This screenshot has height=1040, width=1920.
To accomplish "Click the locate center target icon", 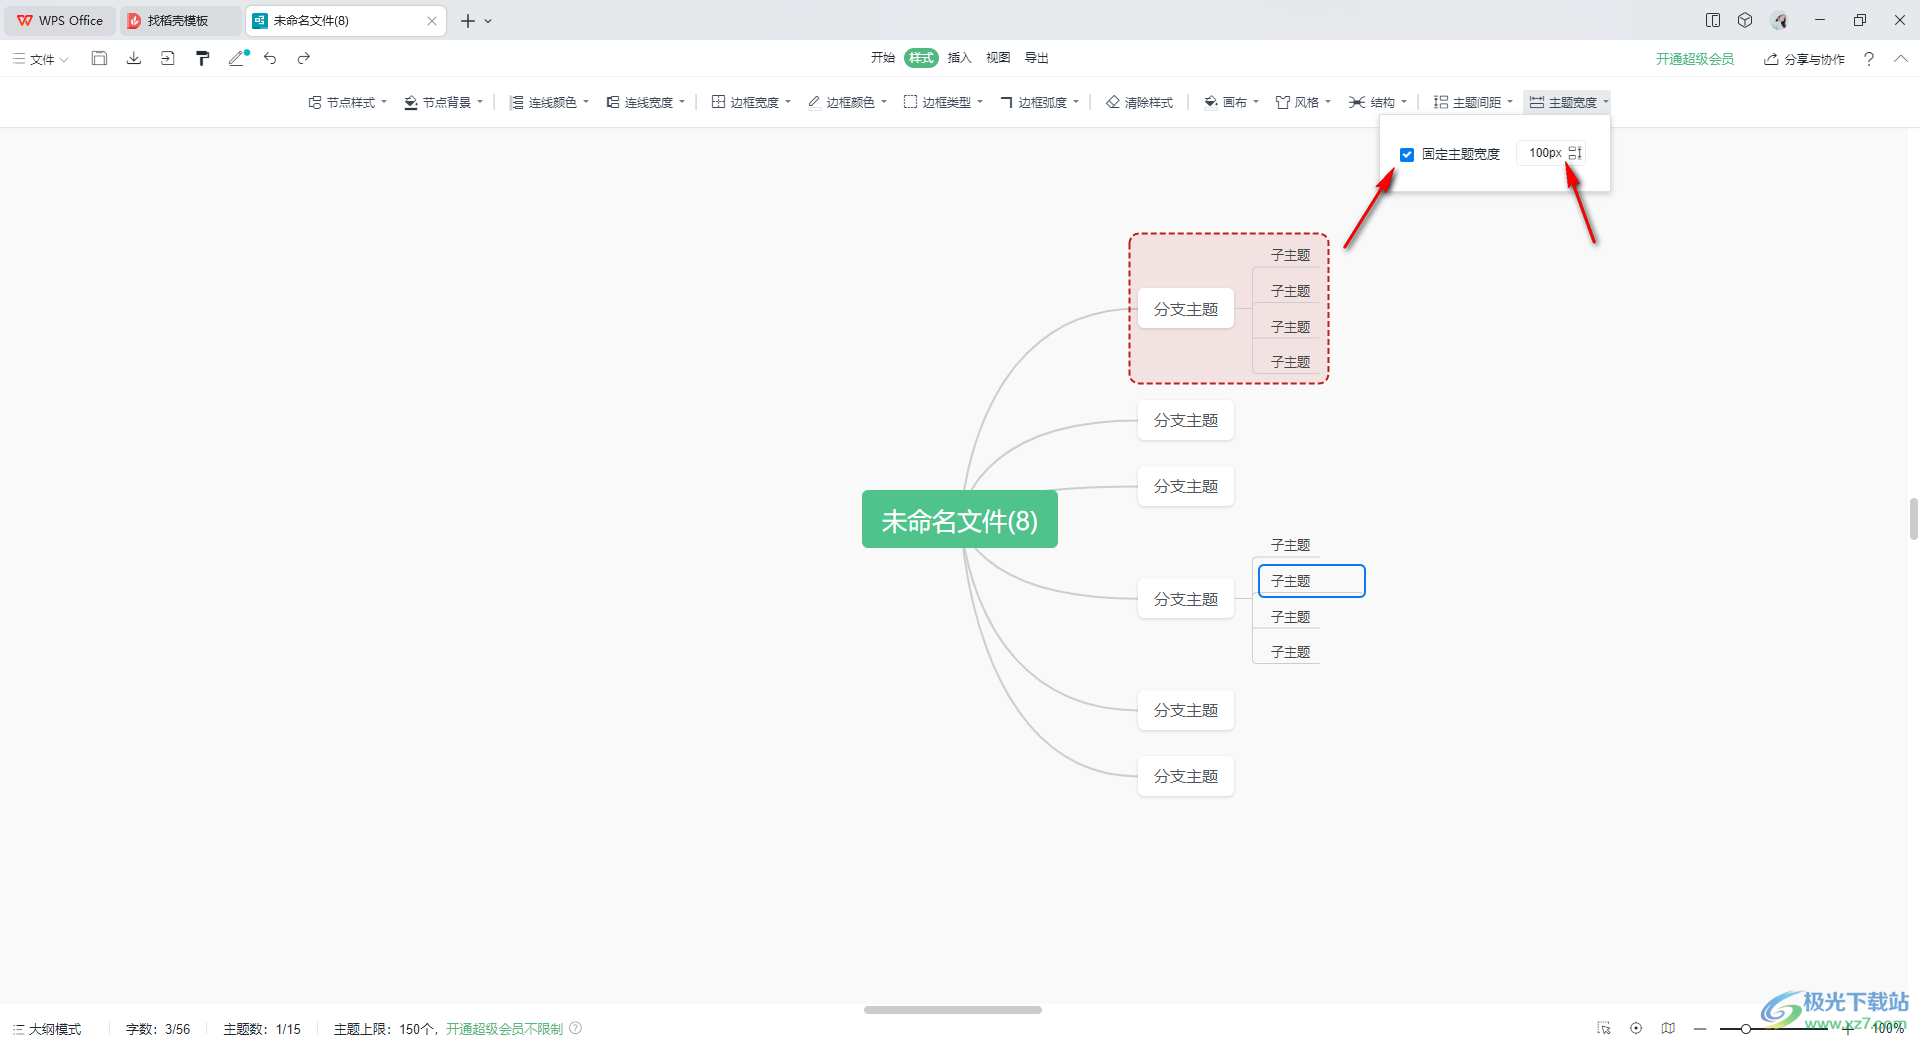I will pos(1636,1028).
